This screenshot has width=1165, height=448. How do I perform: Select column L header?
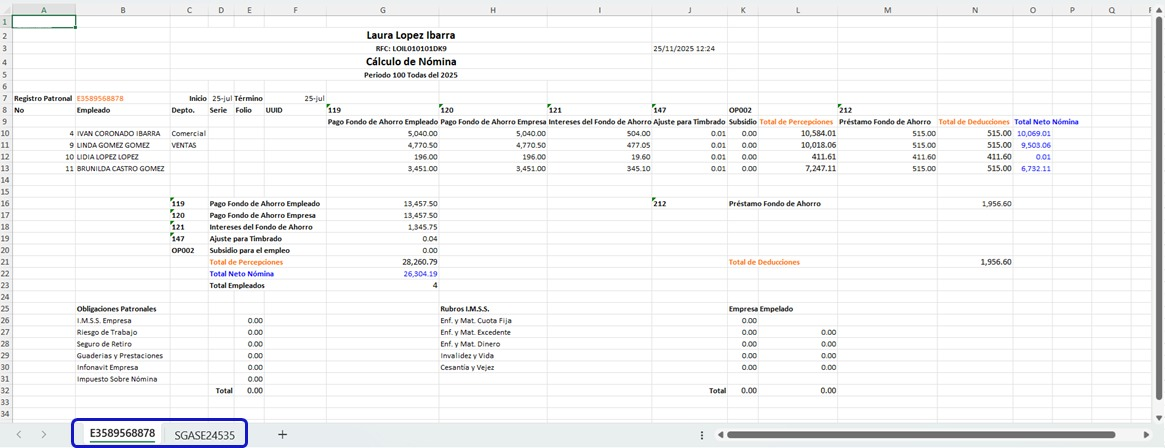click(x=797, y=10)
